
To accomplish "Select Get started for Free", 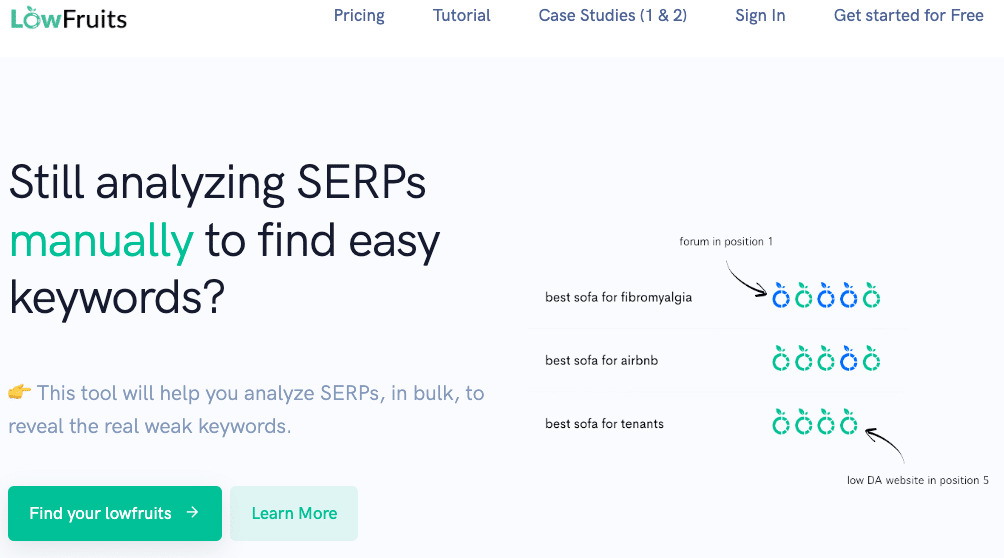I will (x=908, y=15).
